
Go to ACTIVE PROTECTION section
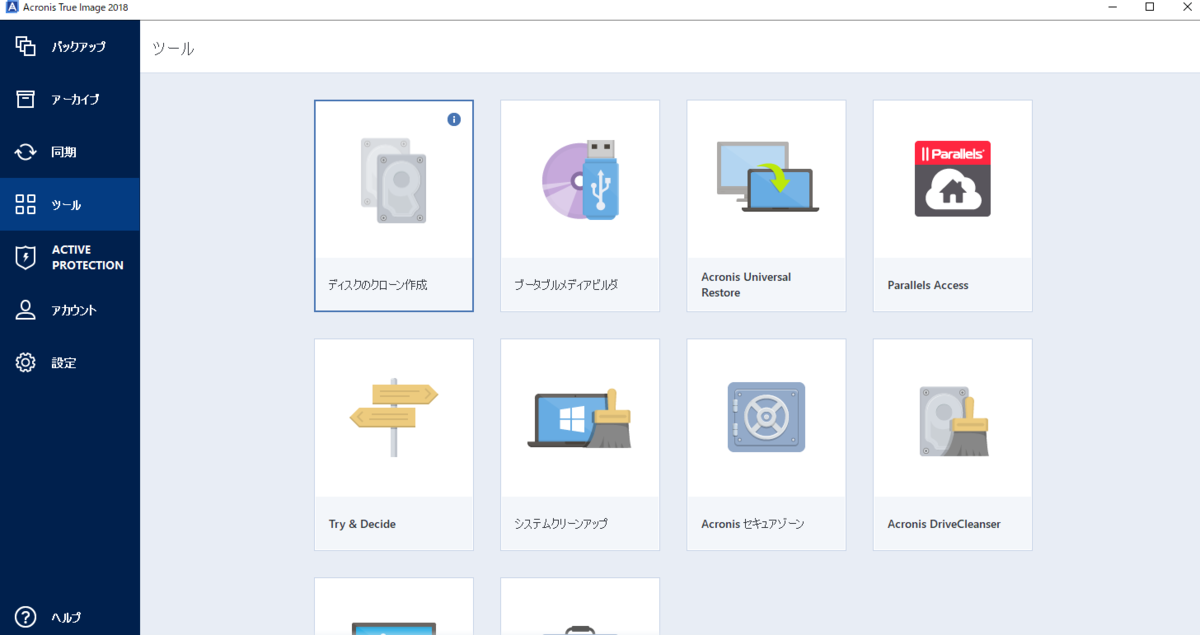click(x=88, y=258)
